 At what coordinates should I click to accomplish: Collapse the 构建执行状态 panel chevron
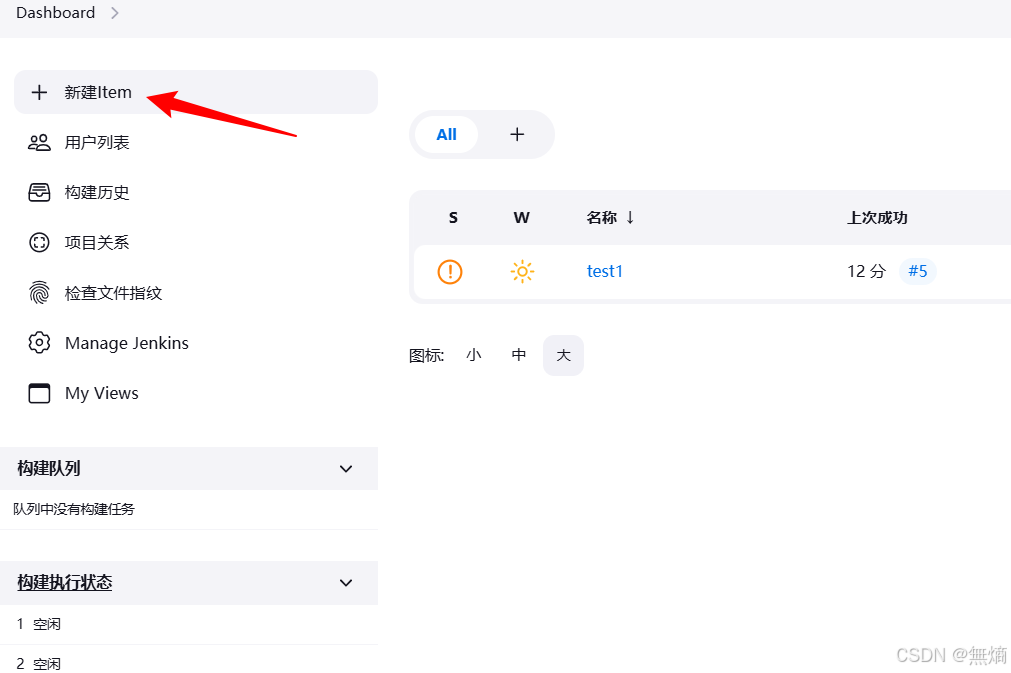346,582
